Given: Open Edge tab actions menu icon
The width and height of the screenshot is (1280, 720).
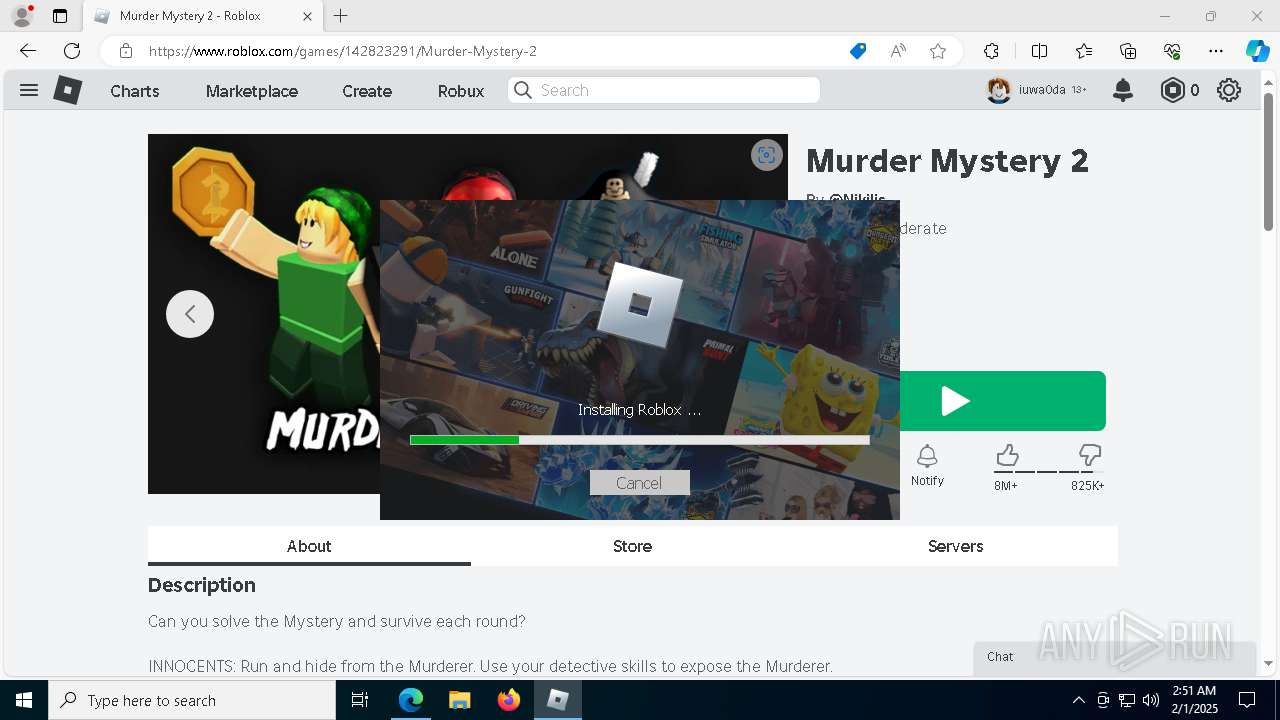Looking at the screenshot, I should click(60, 16).
